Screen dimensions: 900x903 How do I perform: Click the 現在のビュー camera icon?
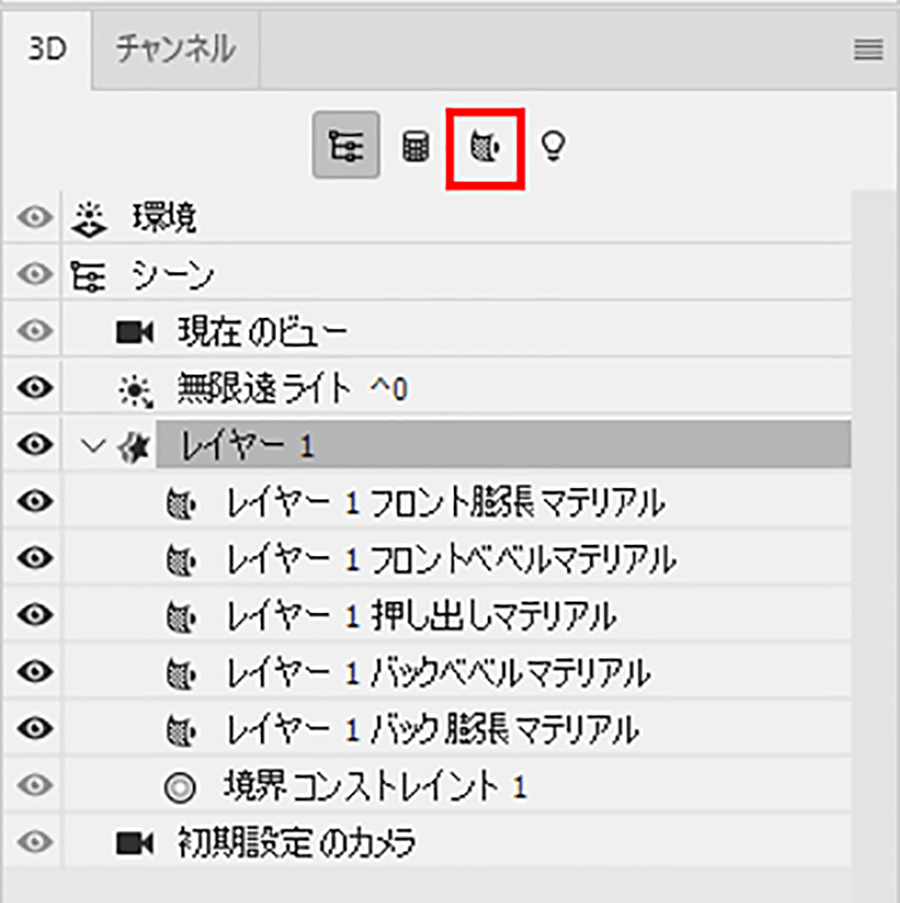(x=135, y=331)
